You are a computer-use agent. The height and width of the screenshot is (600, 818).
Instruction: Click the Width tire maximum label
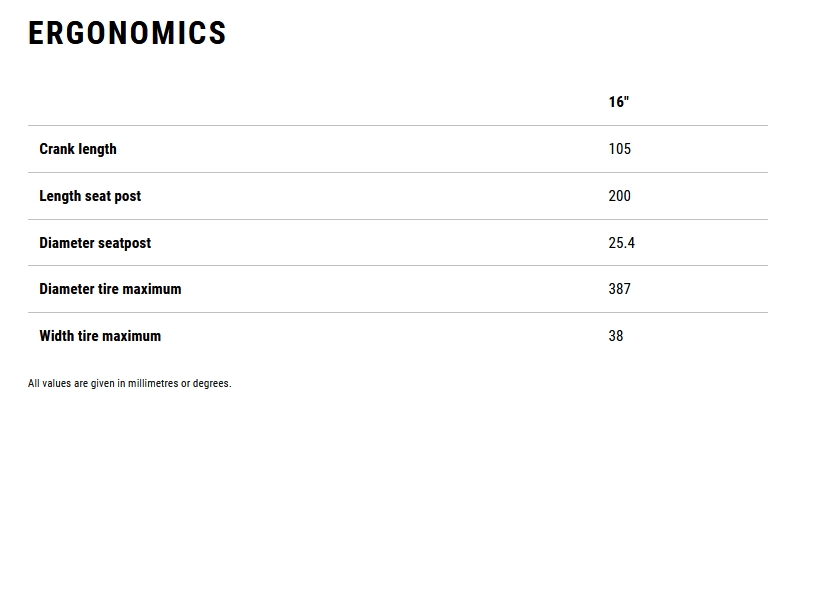(x=100, y=336)
